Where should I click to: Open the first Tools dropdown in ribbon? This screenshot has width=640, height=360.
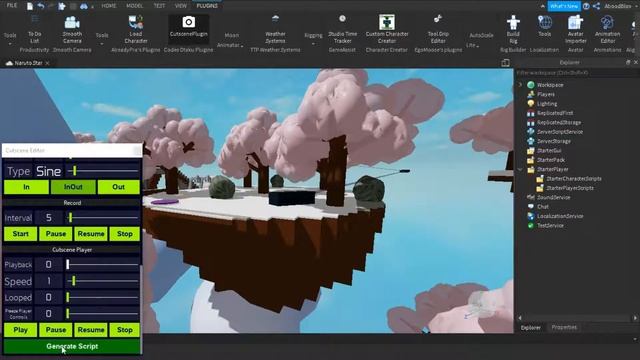tap(10, 39)
